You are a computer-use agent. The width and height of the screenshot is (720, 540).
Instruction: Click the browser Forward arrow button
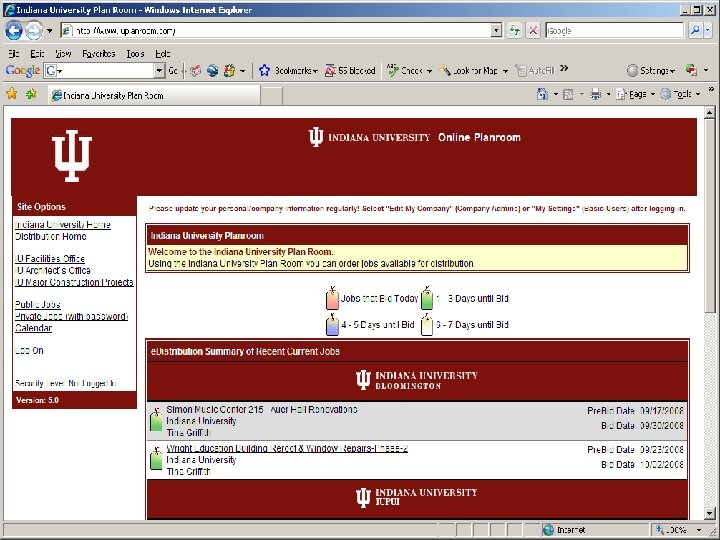tap(34, 31)
